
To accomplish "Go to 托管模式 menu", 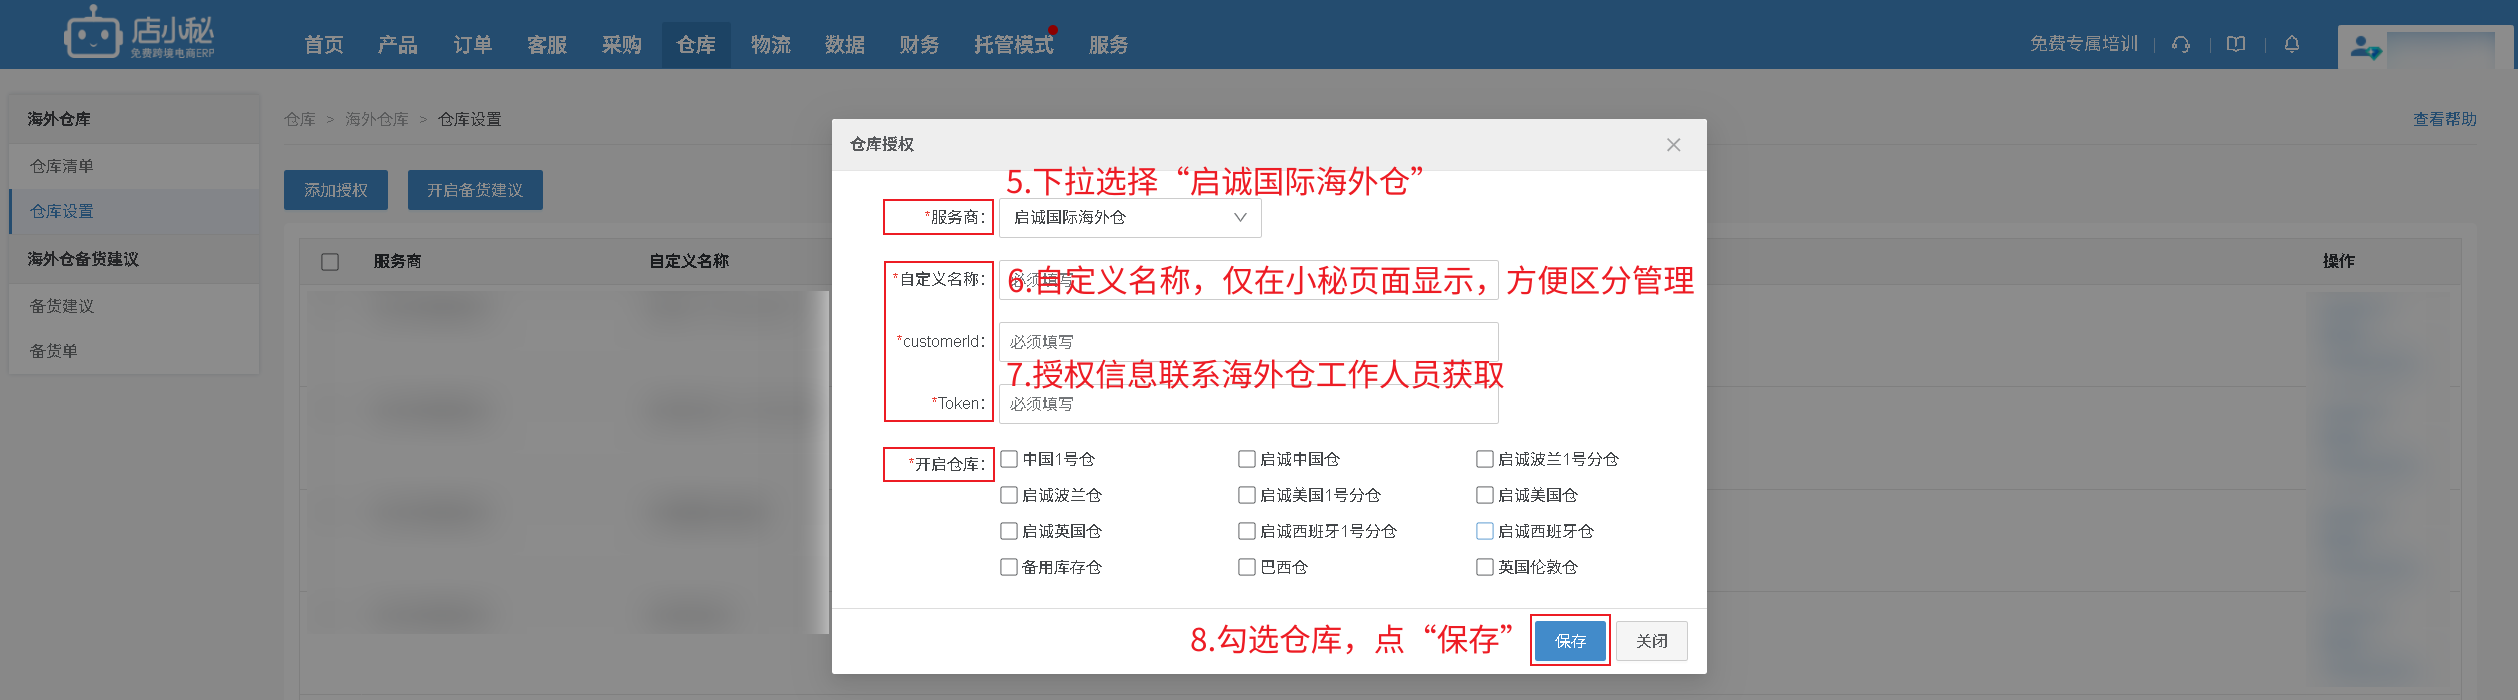I will (x=1013, y=45).
